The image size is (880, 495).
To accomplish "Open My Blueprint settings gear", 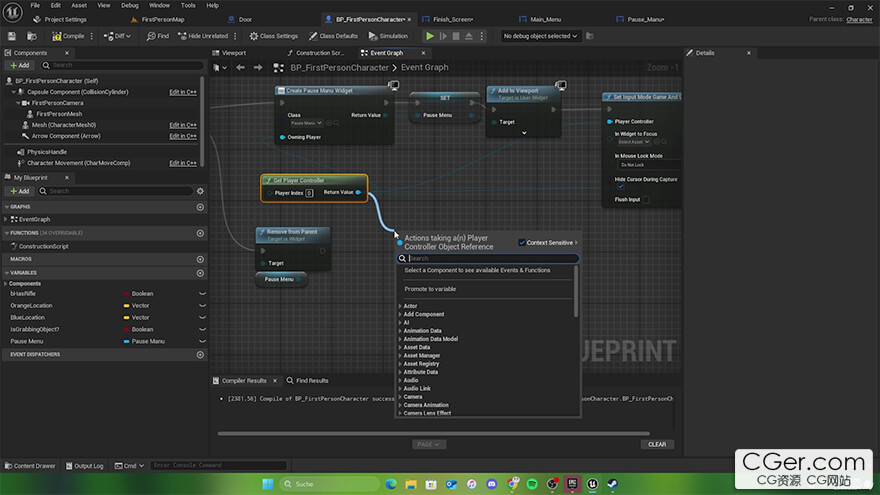I will click(x=200, y=191).
